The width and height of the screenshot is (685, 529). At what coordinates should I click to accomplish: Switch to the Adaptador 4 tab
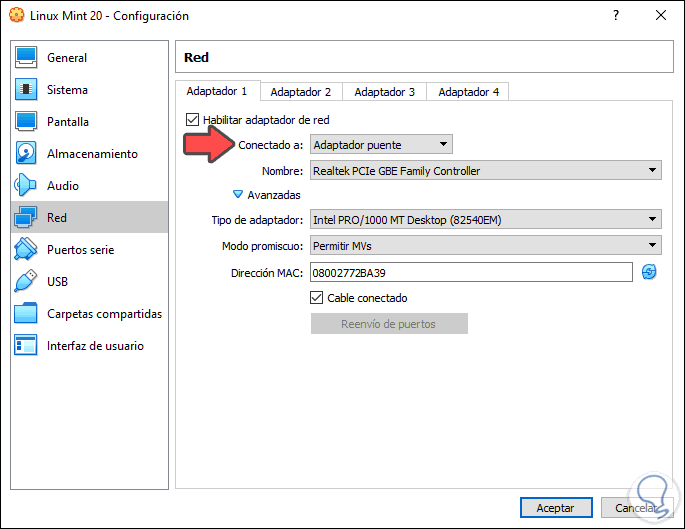click(x=468, y=92)
